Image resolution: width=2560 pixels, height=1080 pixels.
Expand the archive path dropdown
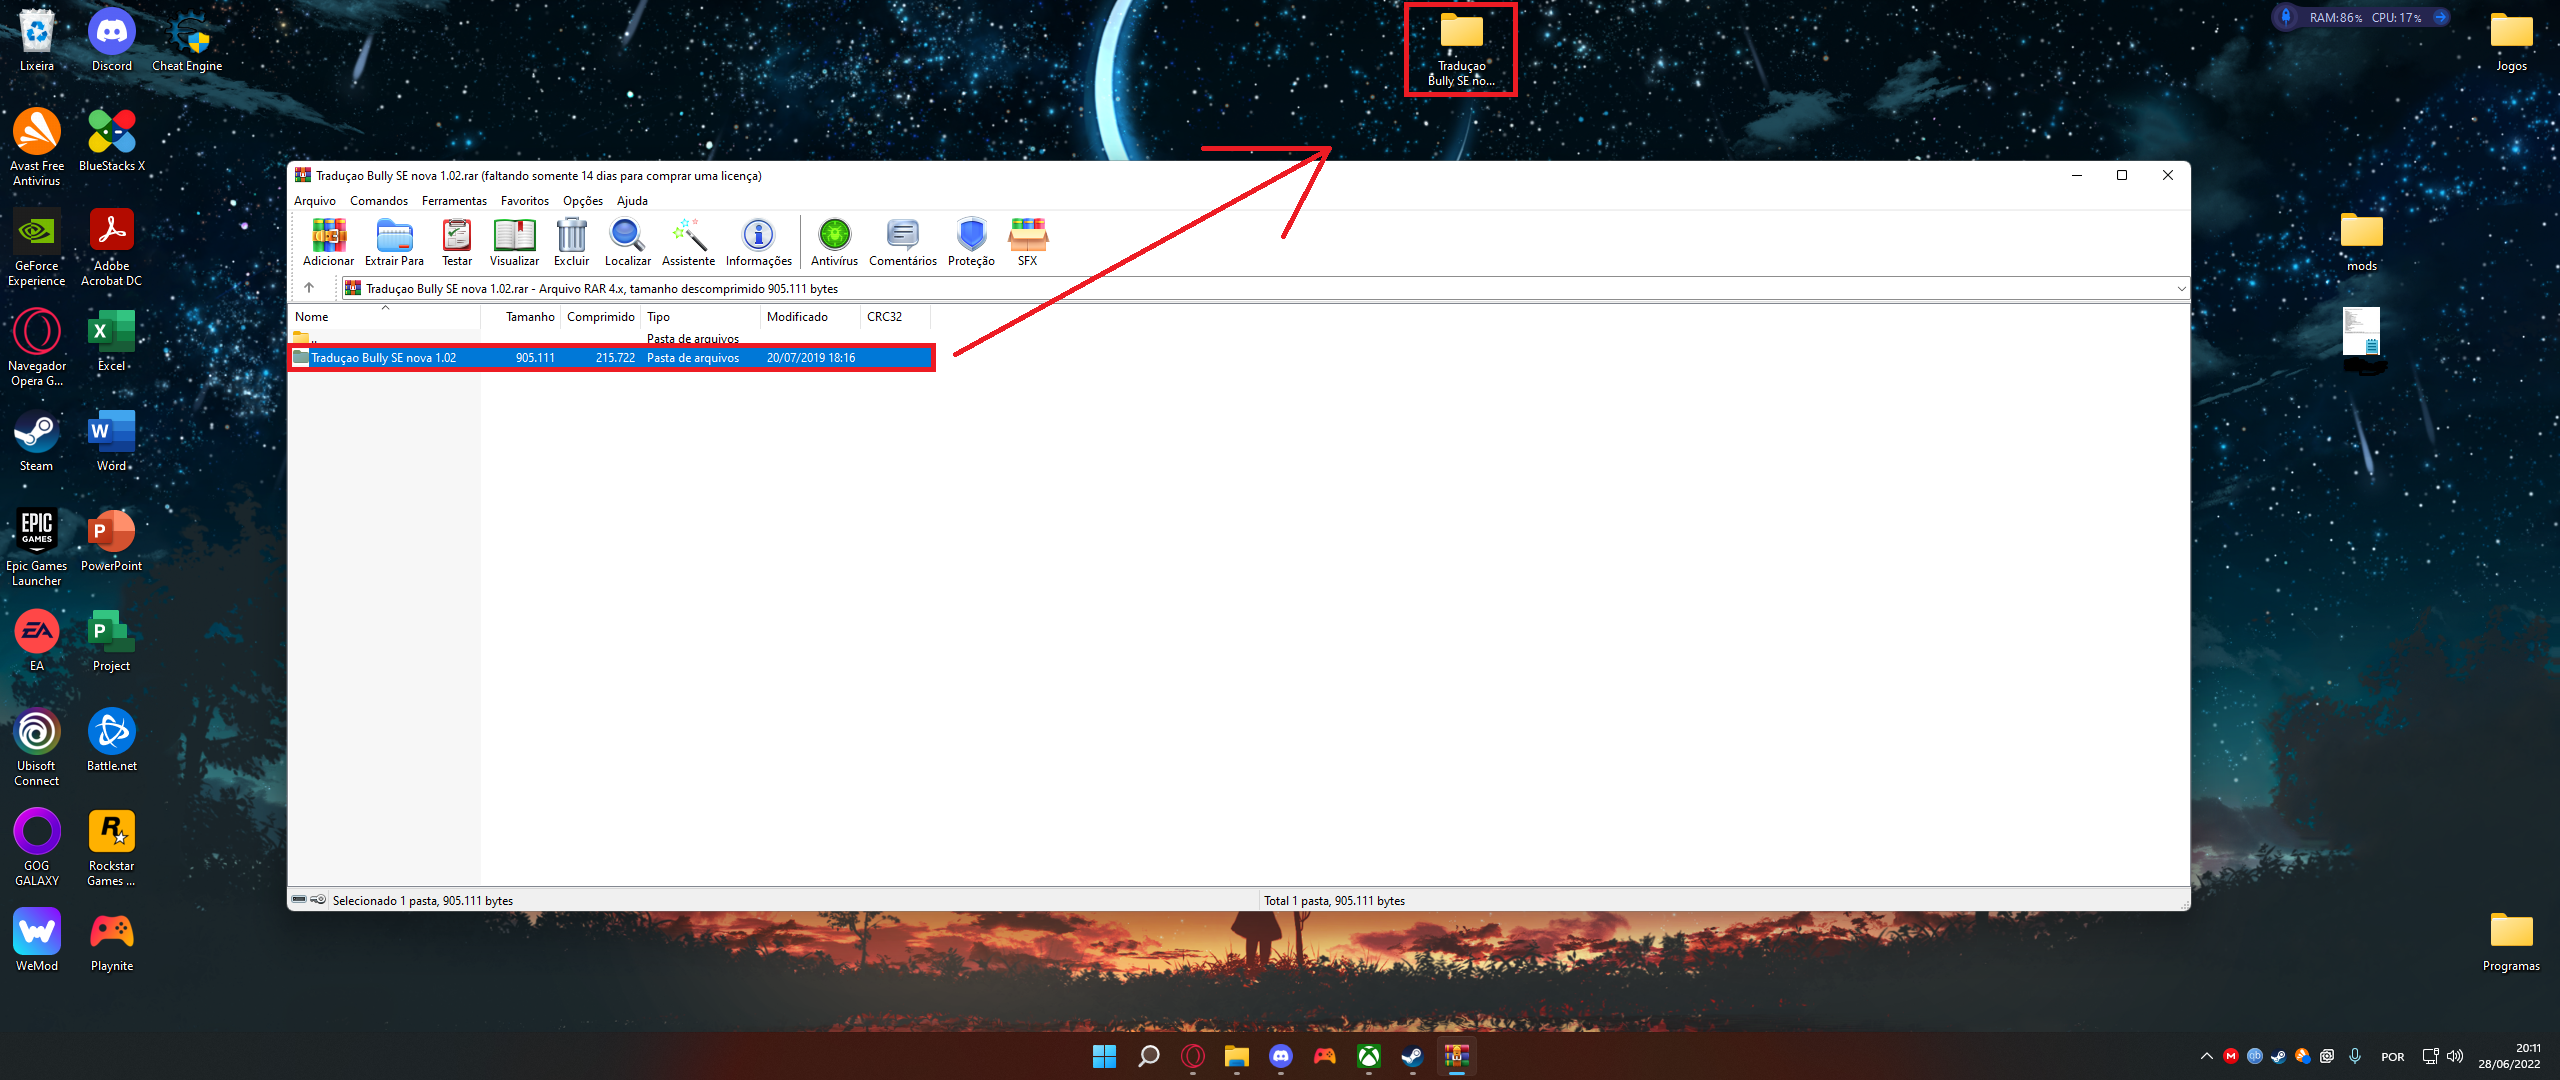(x=2181, y=289)
